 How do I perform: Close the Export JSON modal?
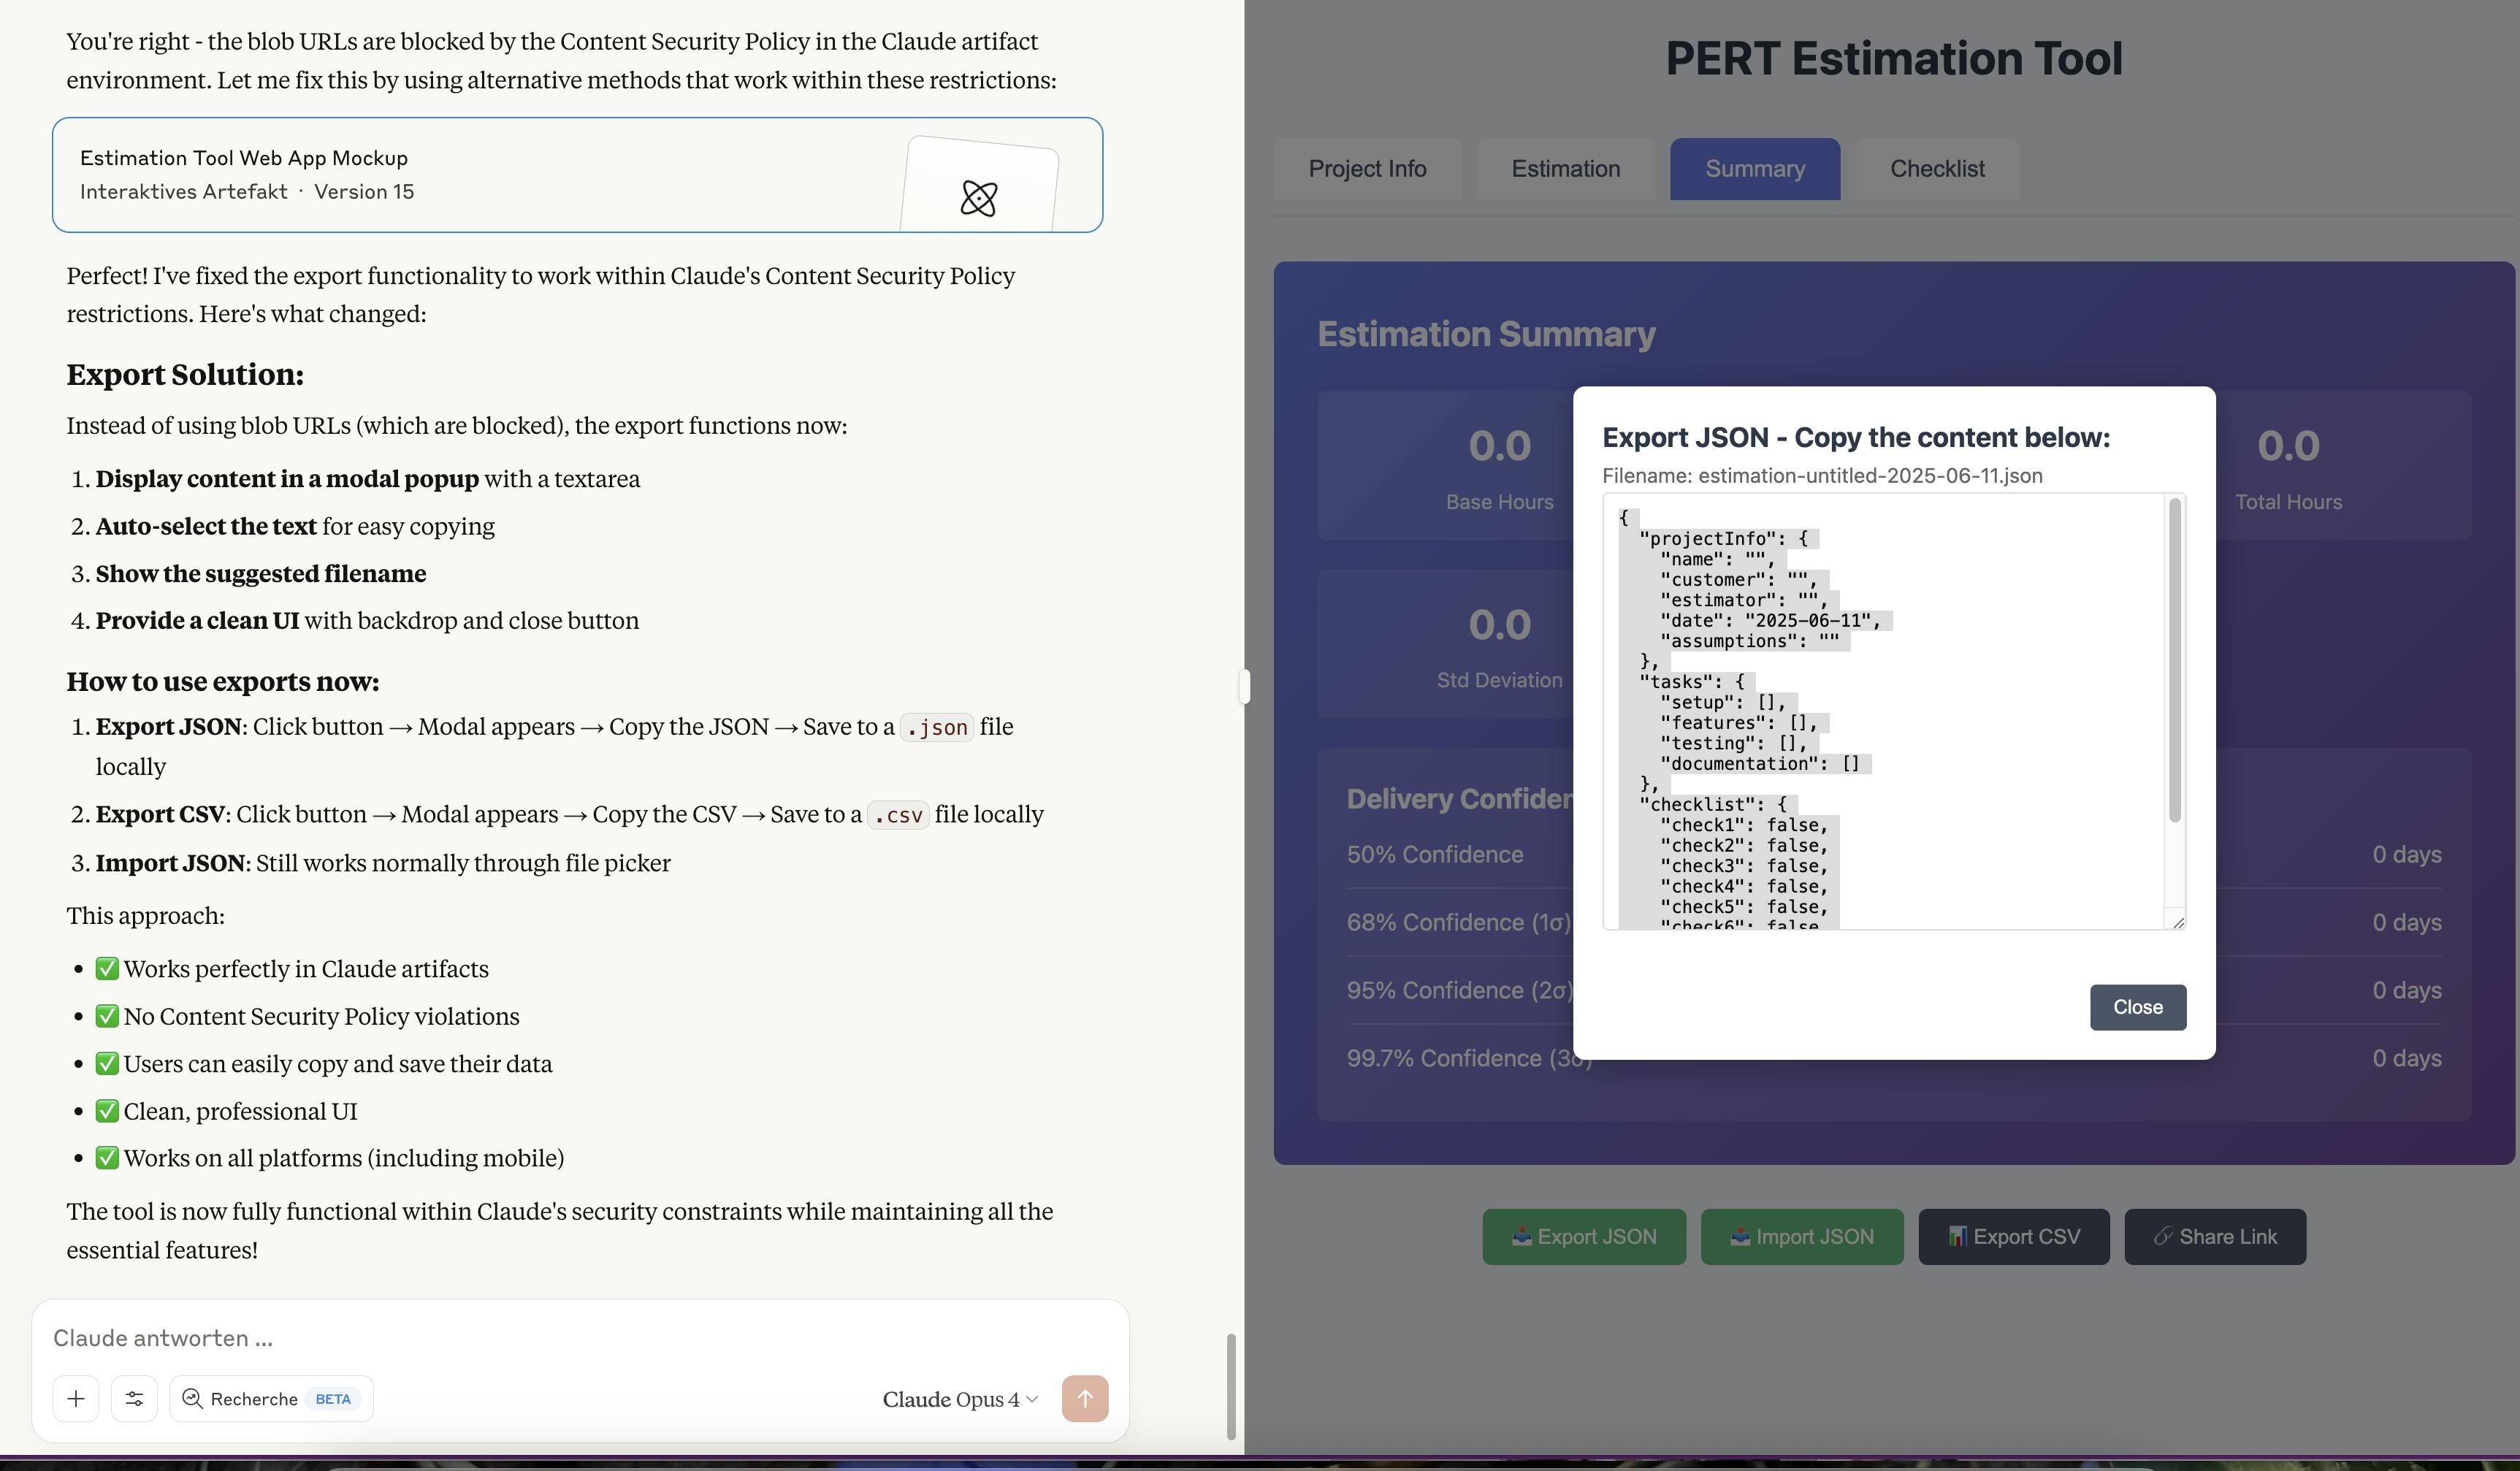coord(2138,1007)
